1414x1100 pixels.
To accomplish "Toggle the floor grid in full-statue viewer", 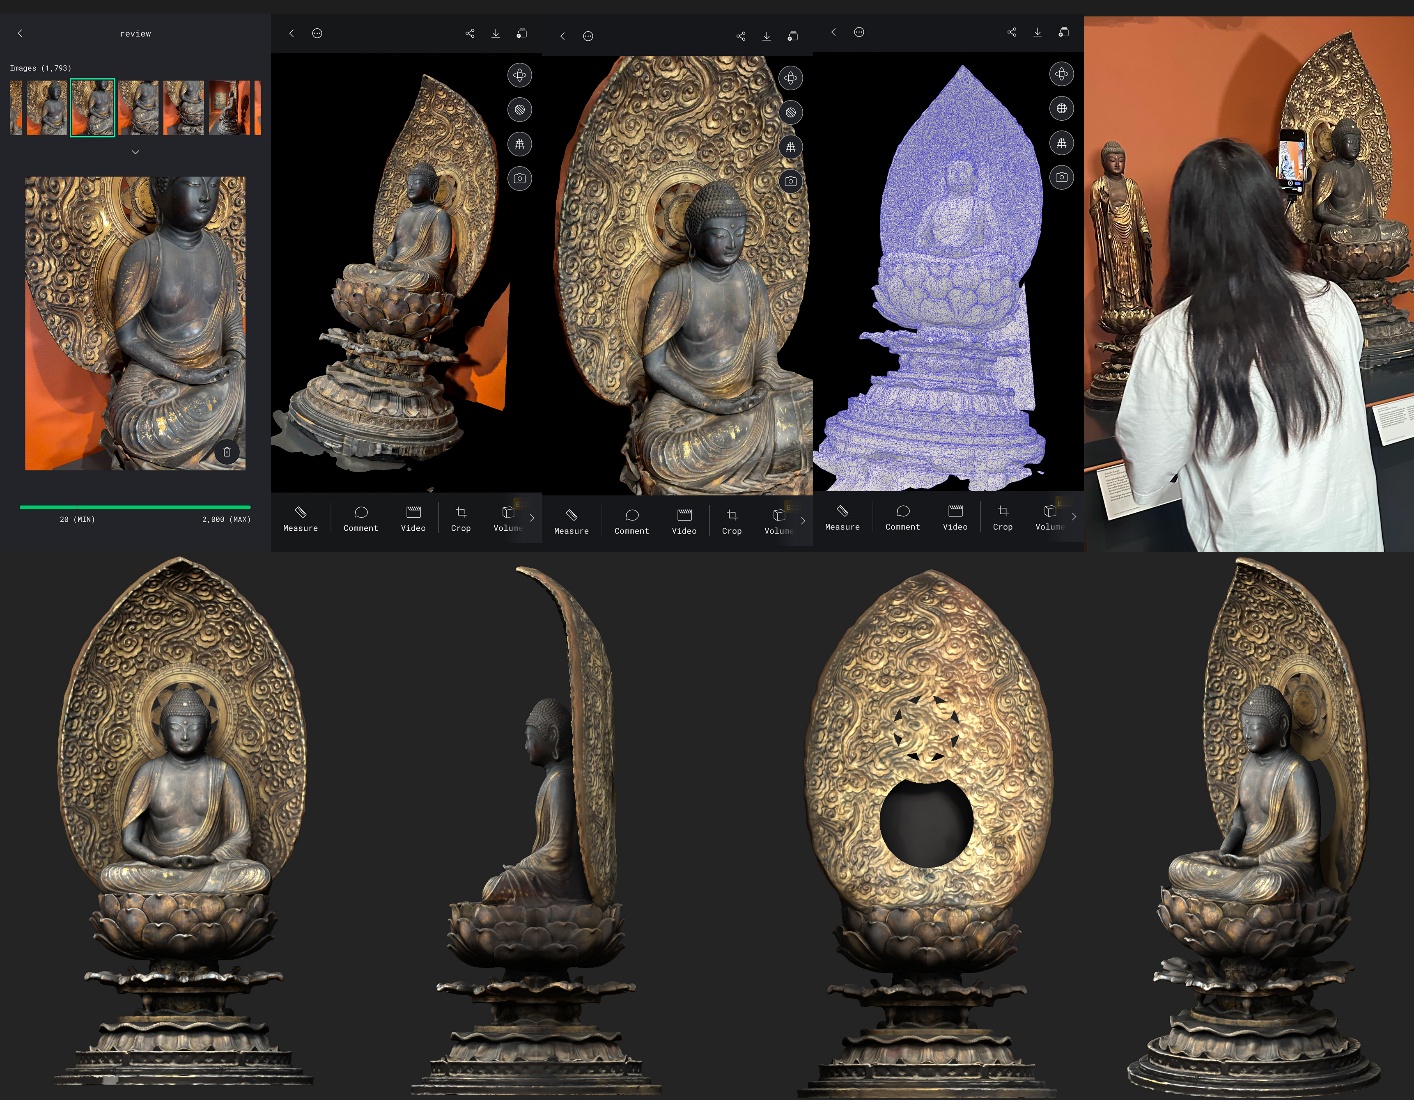I will [x=519, y=144].
